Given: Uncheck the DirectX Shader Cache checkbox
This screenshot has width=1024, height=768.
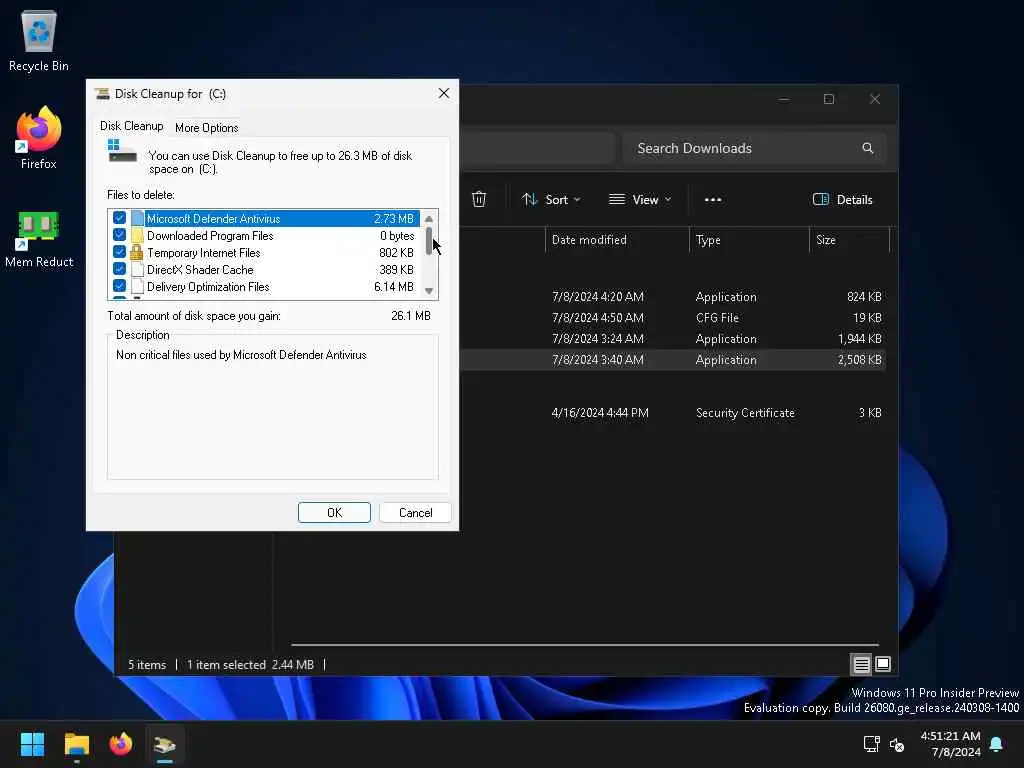Looking at the screenshot, I should coord(119,268).
